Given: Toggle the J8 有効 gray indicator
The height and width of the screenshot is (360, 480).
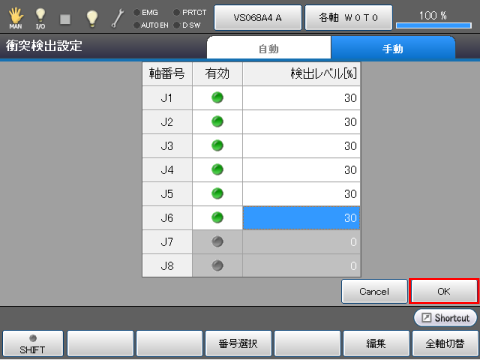Looking at the screenshot, I should [x=217, y=266].
